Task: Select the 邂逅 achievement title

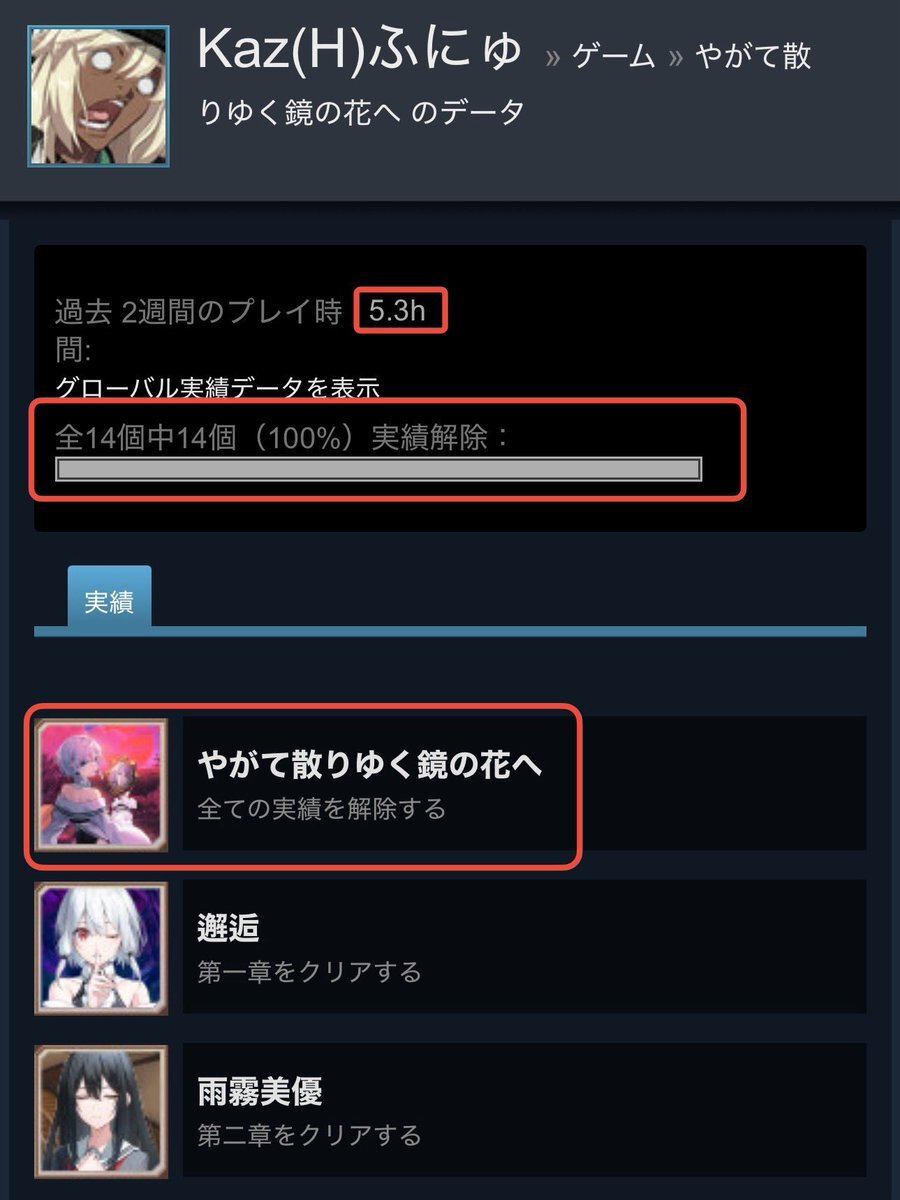Action: point(229,928)
